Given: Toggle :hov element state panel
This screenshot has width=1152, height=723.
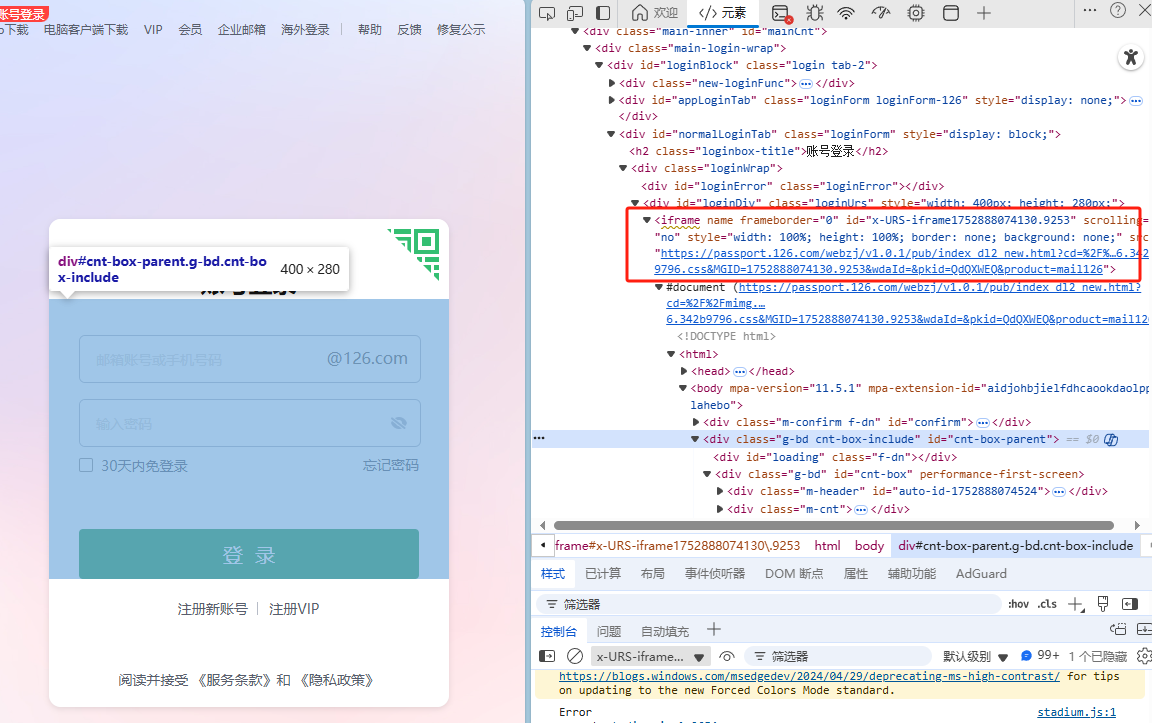Looking at the screenshot, I should (x=1018, y=604).
